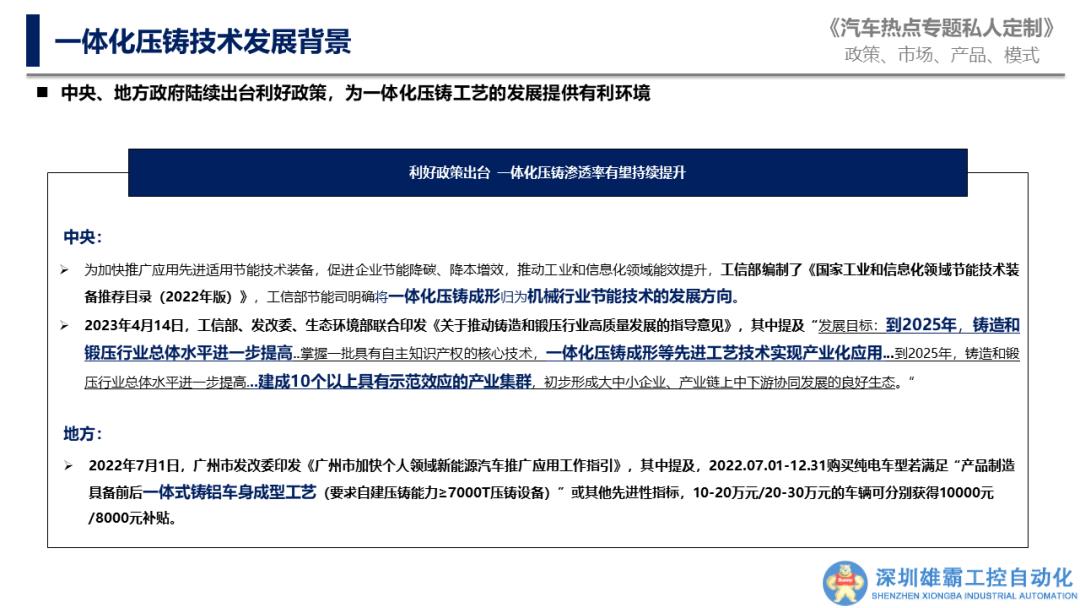Click the bold phrase 建成10个以上具有示范效应的产业集群

point(395,382)
